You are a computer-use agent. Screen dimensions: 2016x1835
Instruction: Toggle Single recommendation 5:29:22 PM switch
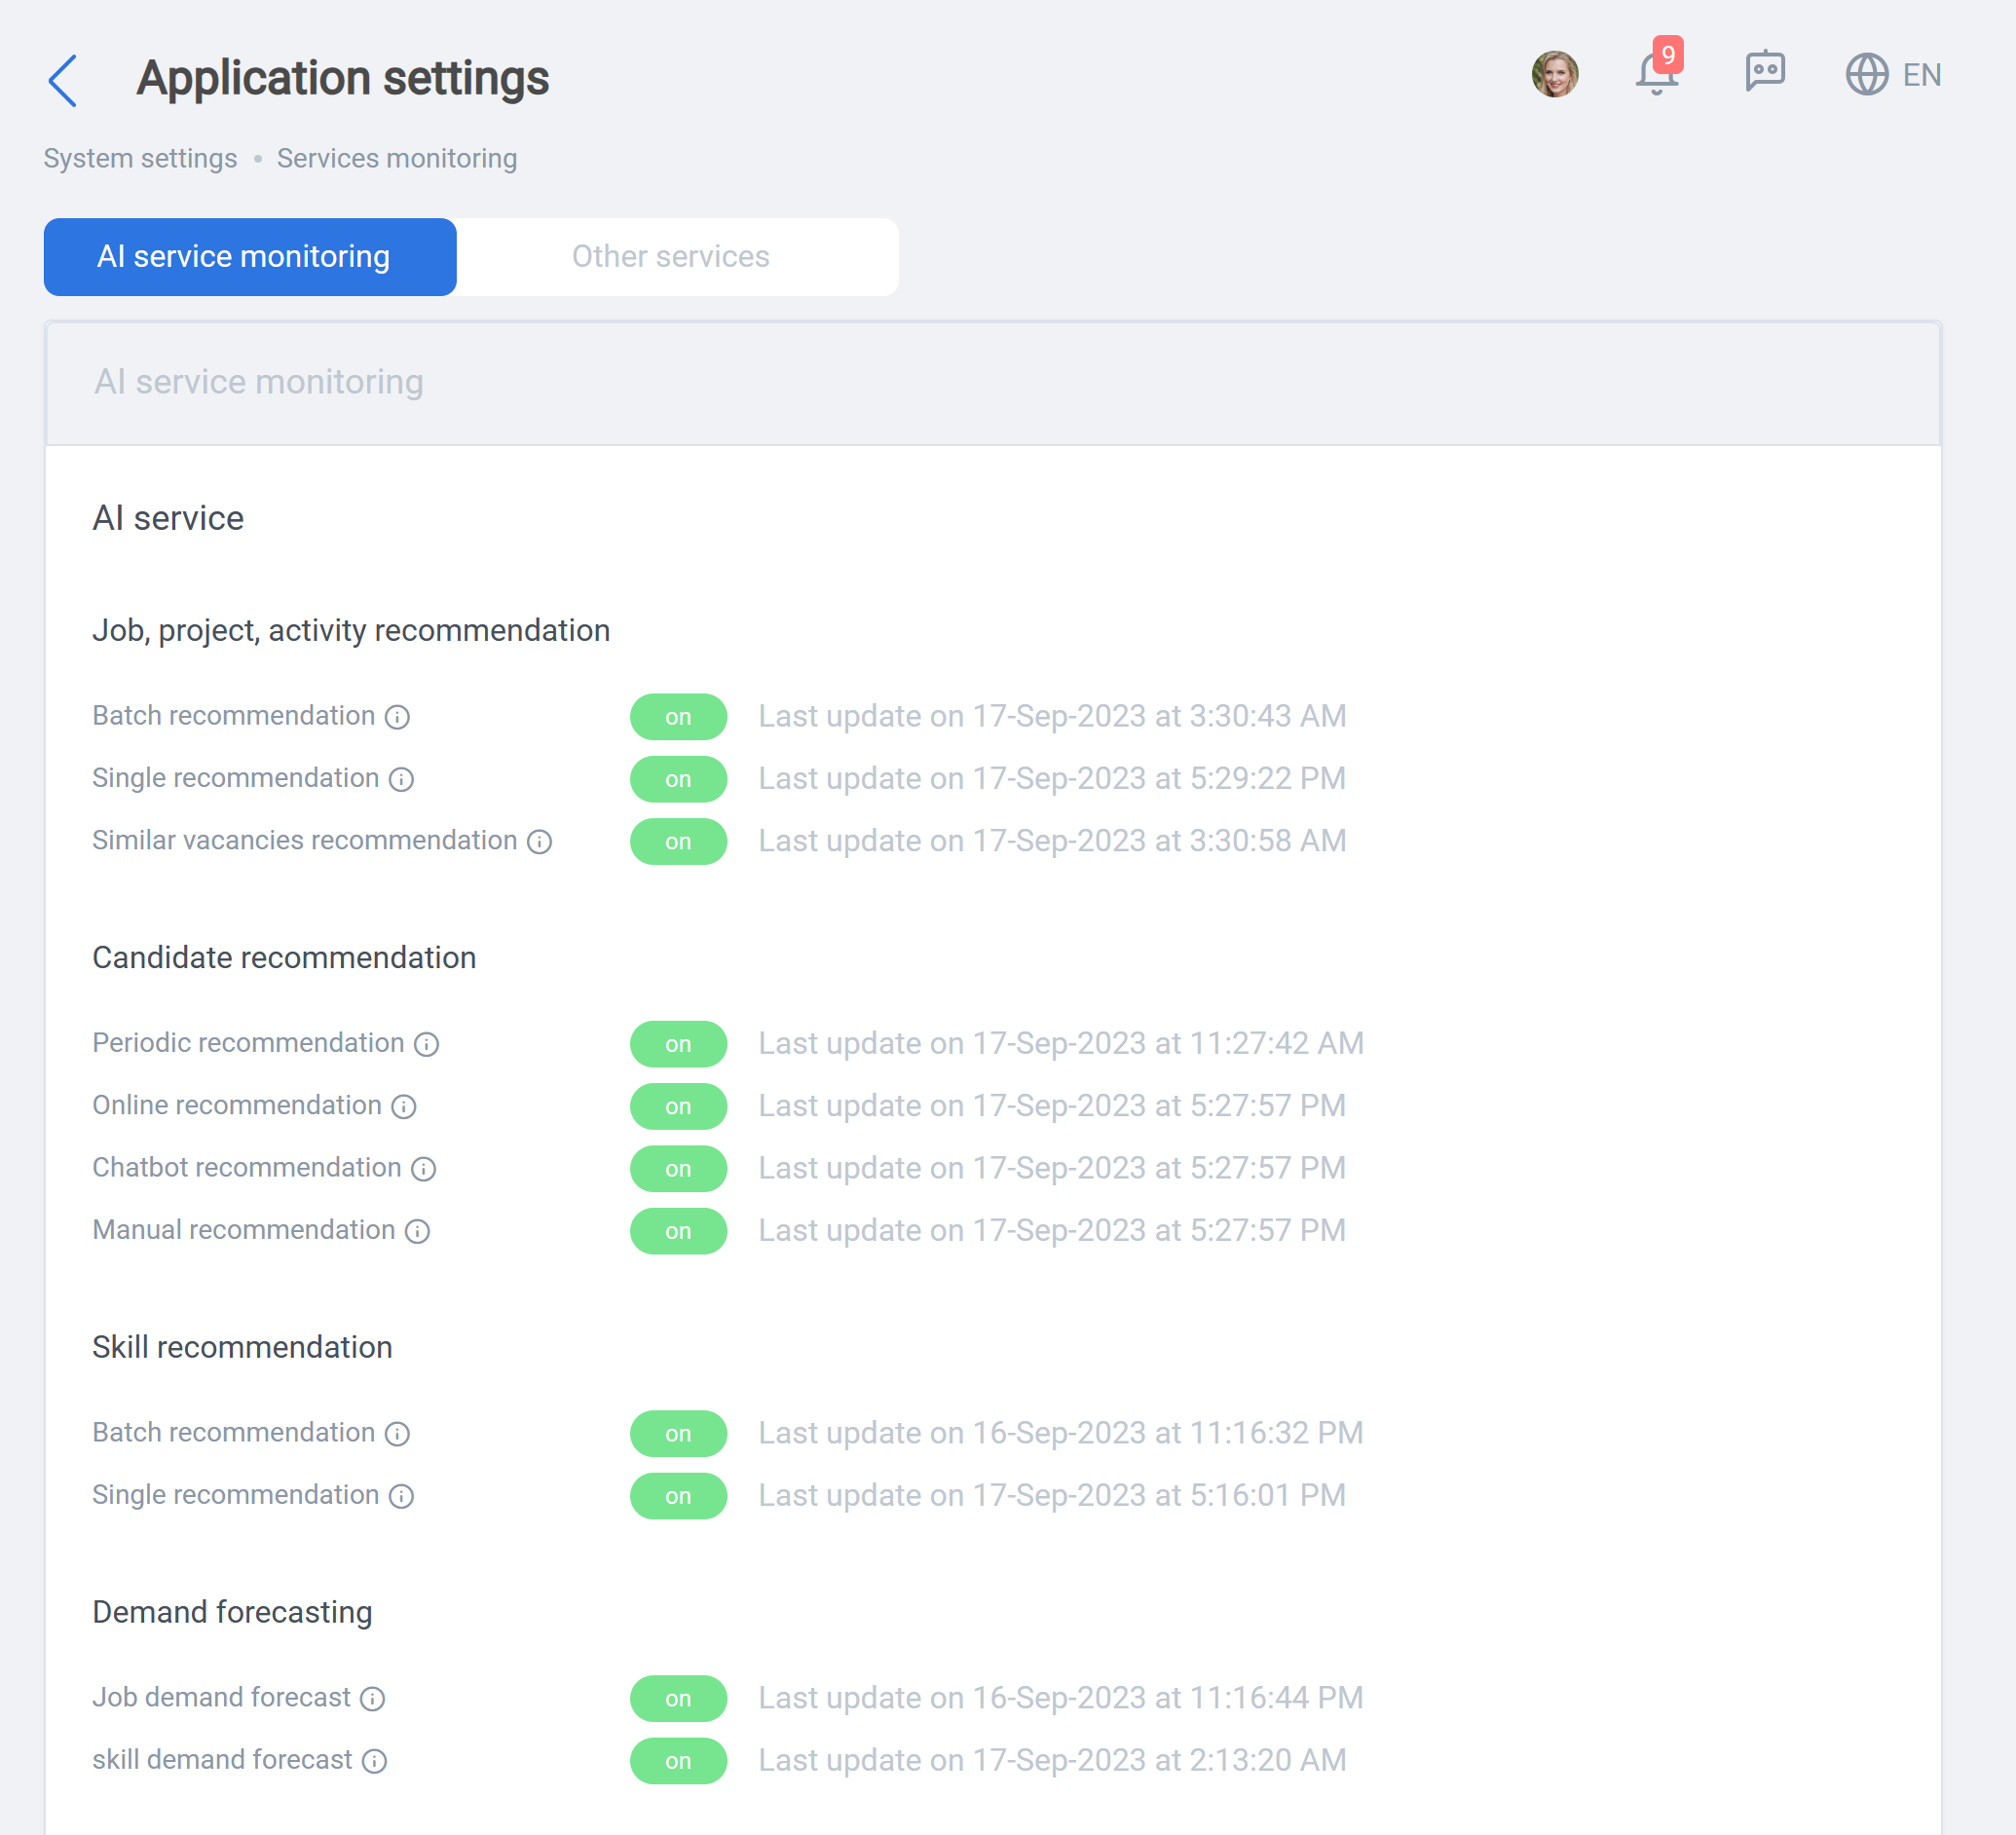pyautogui.click(x=678, y=779)
